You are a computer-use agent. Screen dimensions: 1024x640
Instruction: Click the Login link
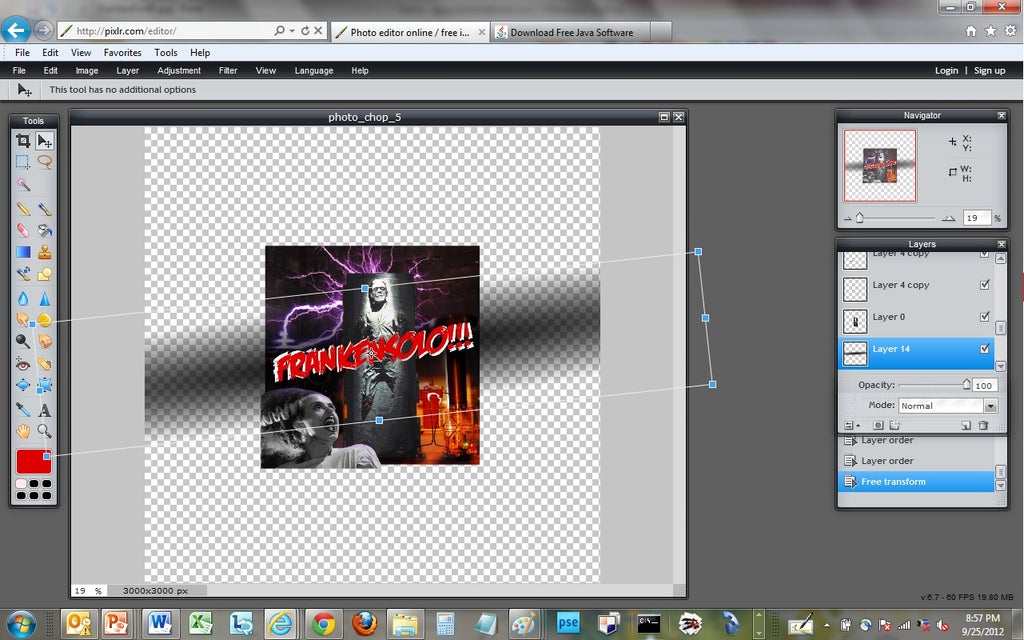click(x=946, y=71)
